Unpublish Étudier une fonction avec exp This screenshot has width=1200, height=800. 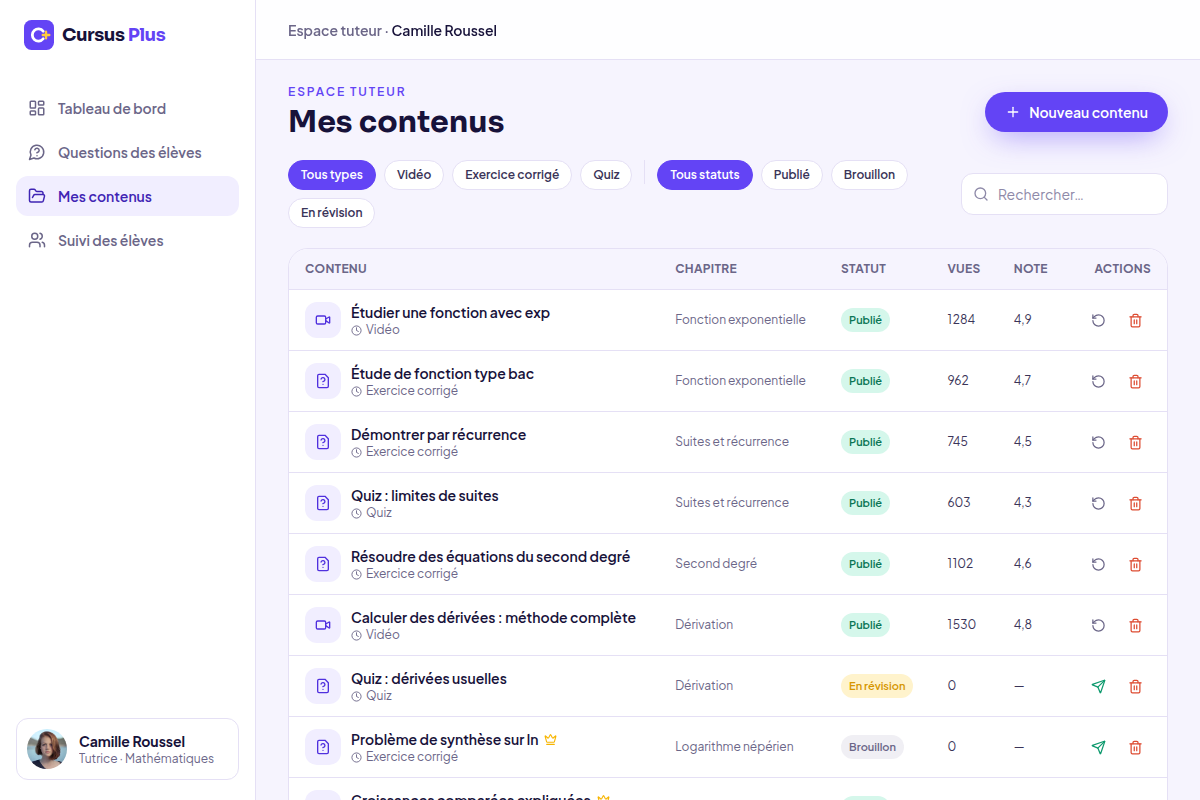(1098, 320)
